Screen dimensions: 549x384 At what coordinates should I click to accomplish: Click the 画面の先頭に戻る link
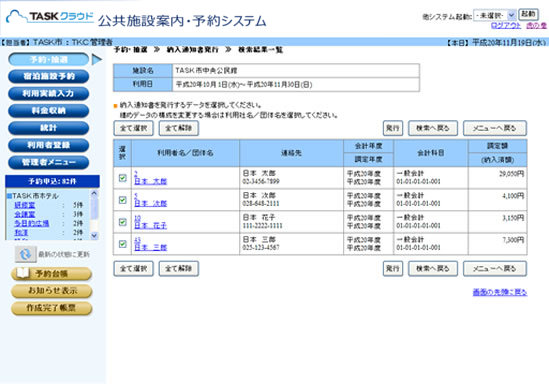(500, 292)
